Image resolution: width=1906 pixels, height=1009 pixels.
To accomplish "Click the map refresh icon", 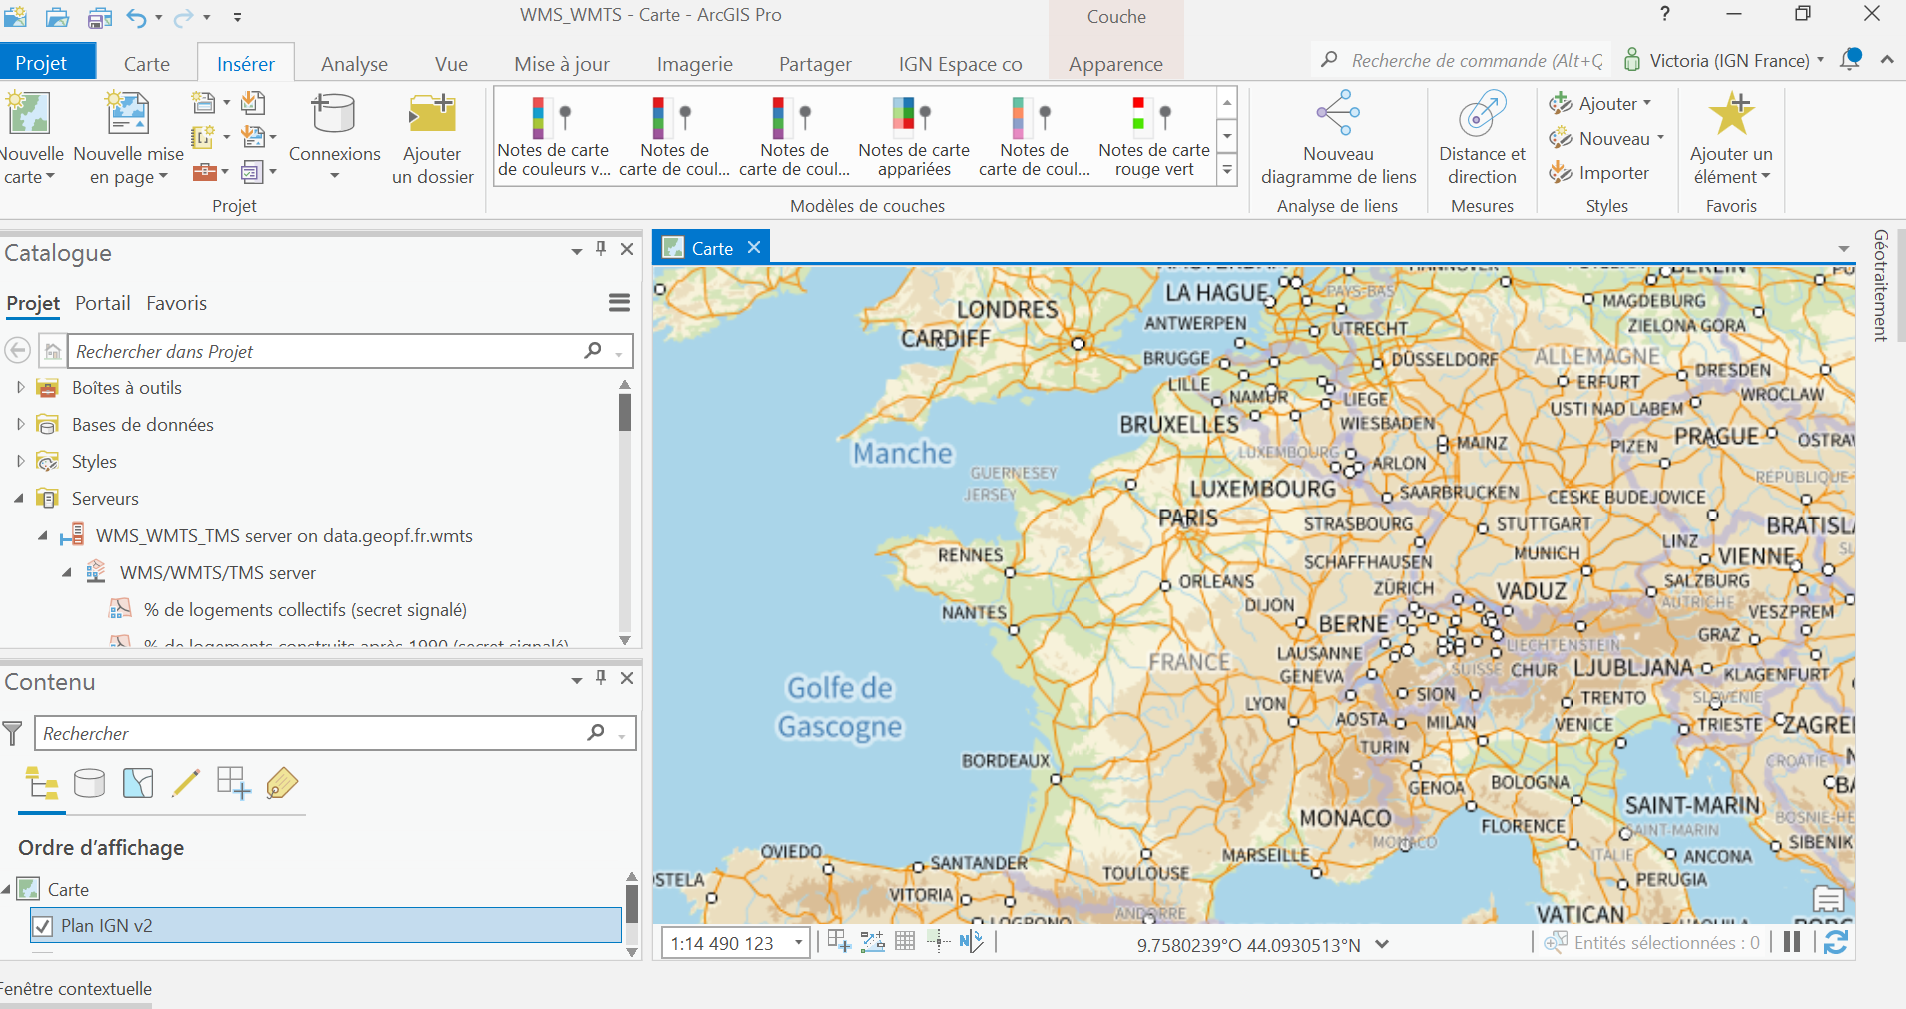I will coord(1835,942).
